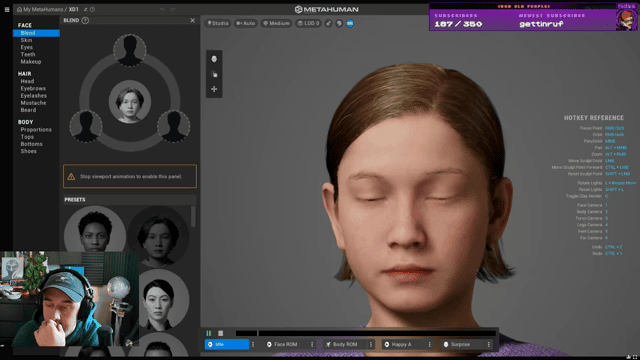This screenshot has height=360, width=640.
Task: Open the Bottoms clothing section
Action: [x=32, y=144]
